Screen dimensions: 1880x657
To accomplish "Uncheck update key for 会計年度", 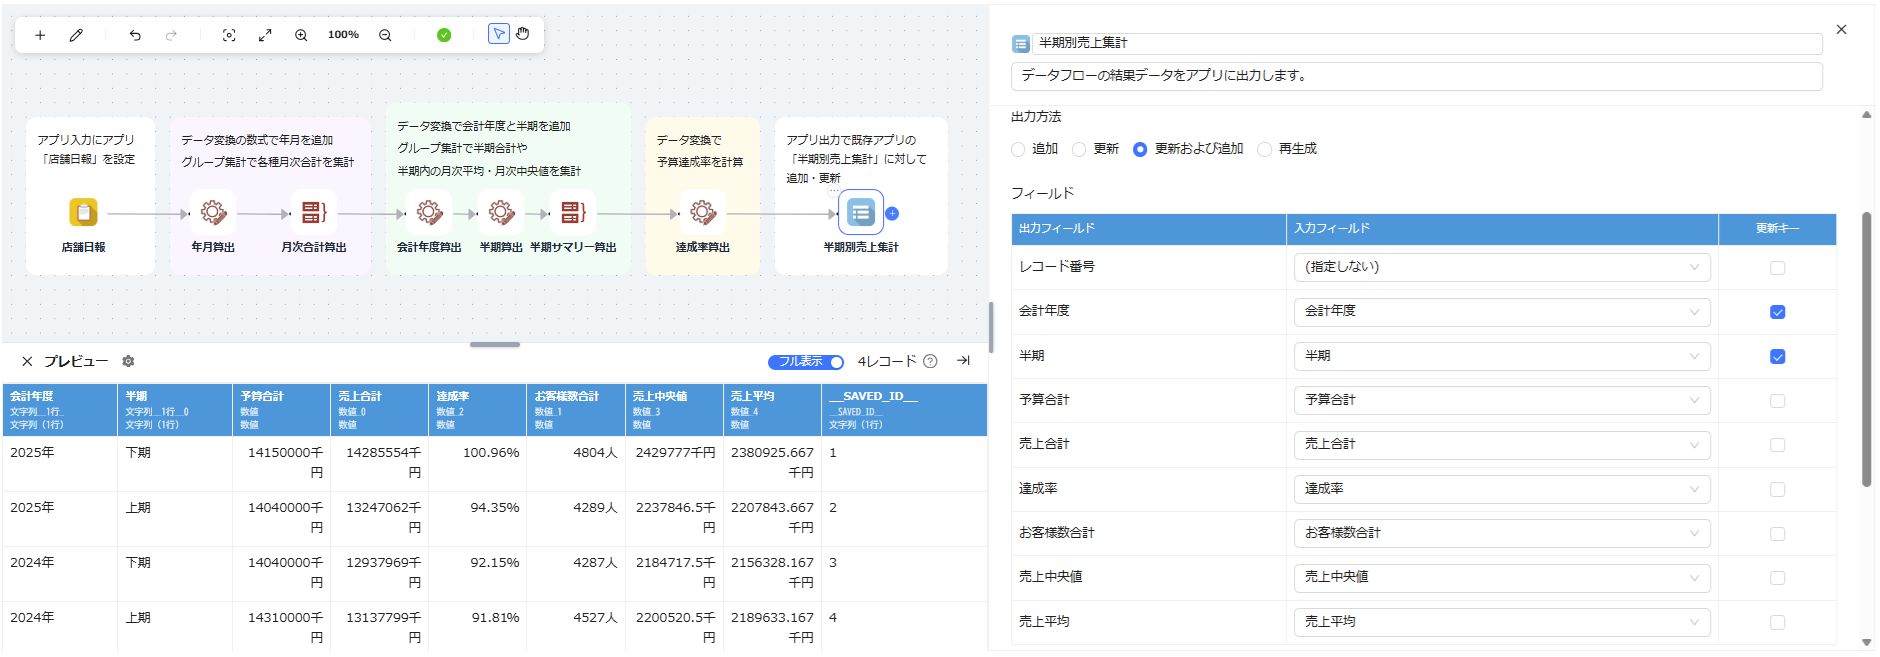I will (x=1777, y=312).
